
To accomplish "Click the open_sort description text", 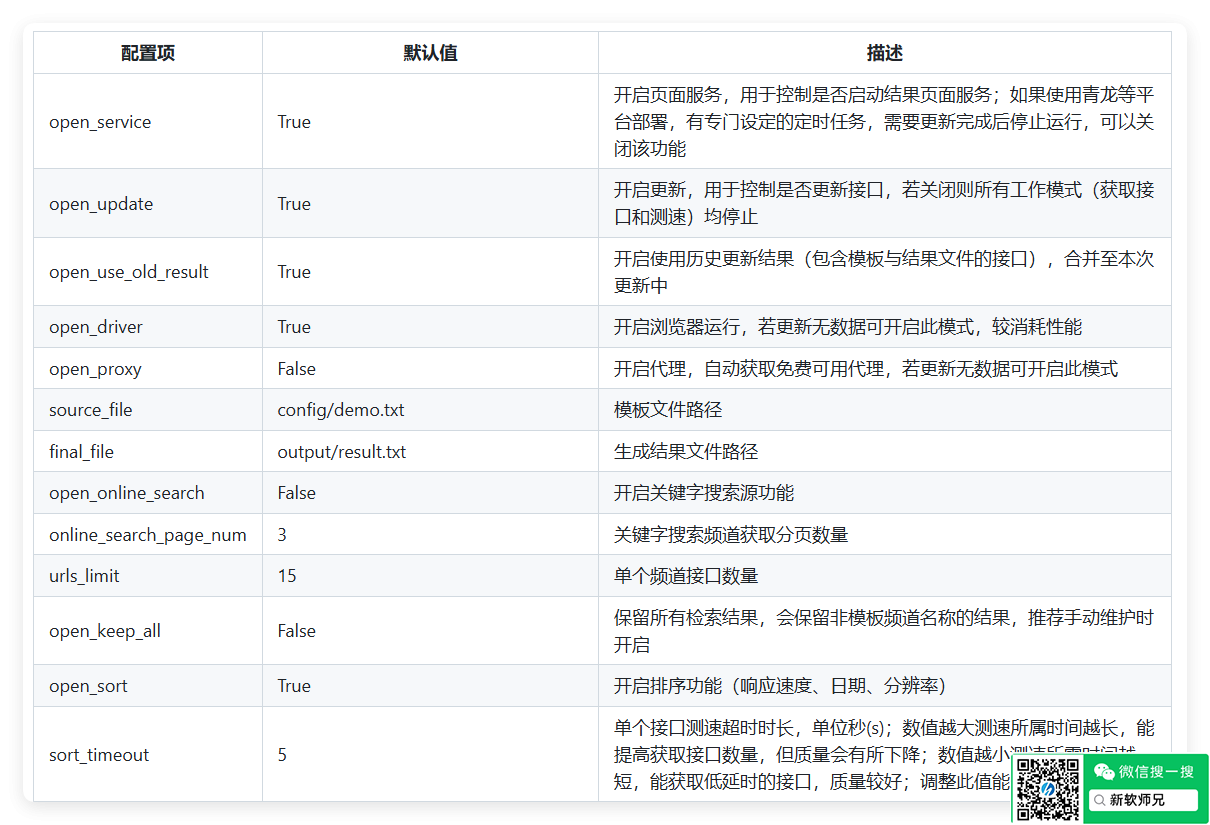I will tap(779, 686).
